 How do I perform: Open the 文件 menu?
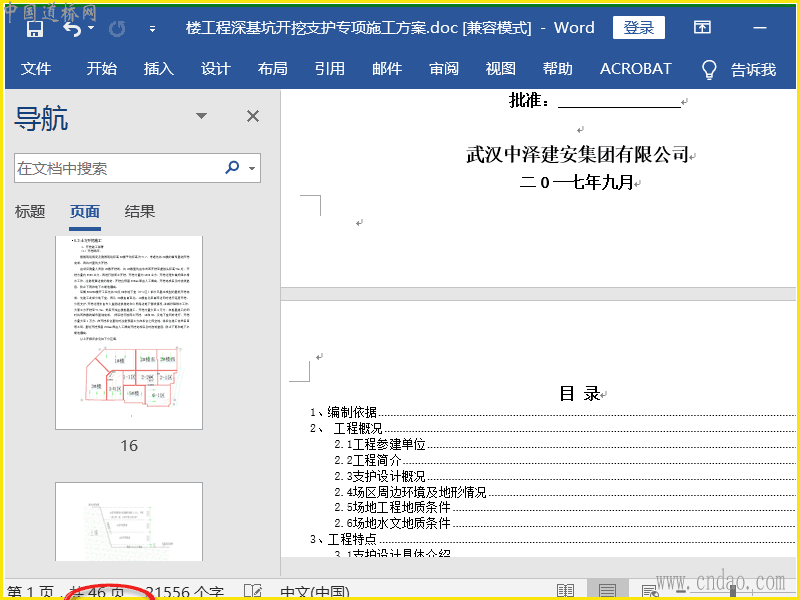tap(36, 68)
